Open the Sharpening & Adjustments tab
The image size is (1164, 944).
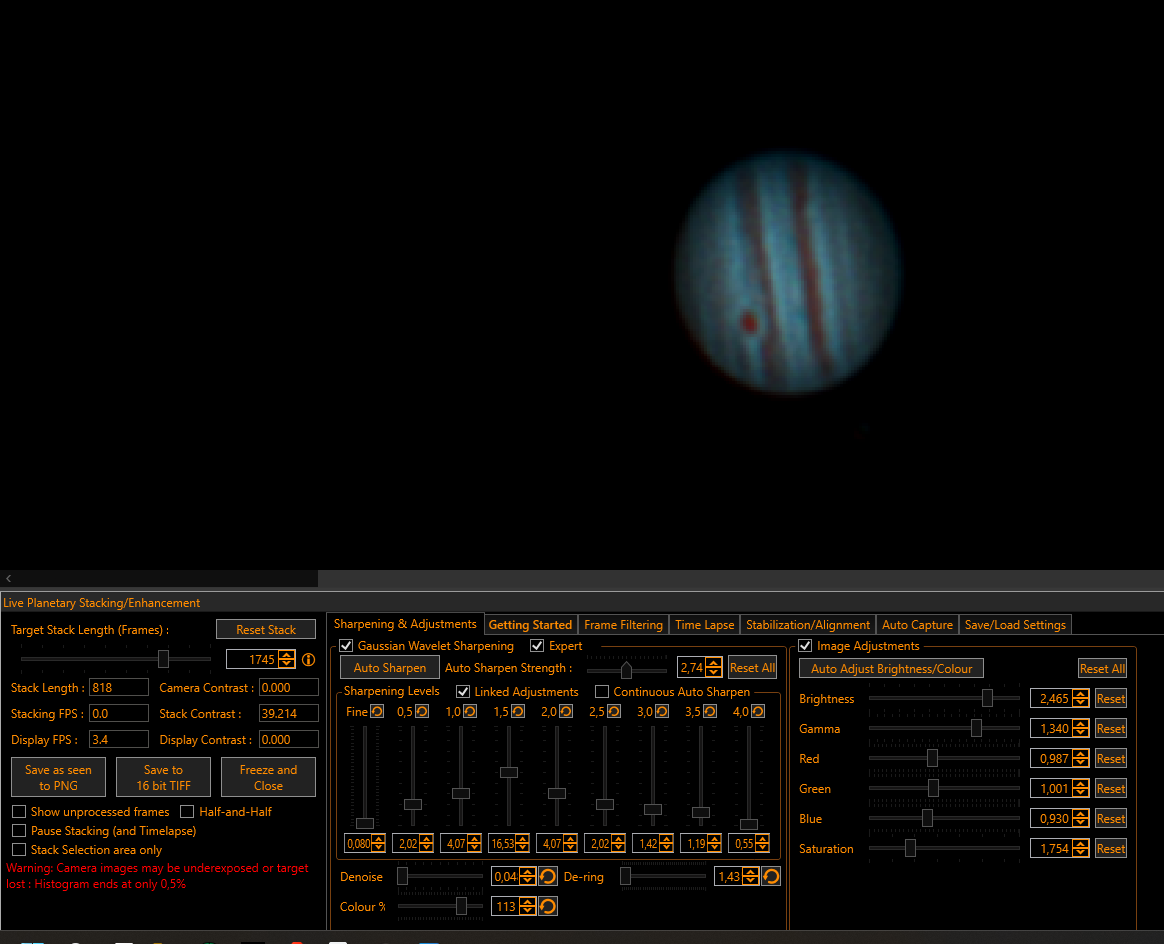(x=405, y=624)
